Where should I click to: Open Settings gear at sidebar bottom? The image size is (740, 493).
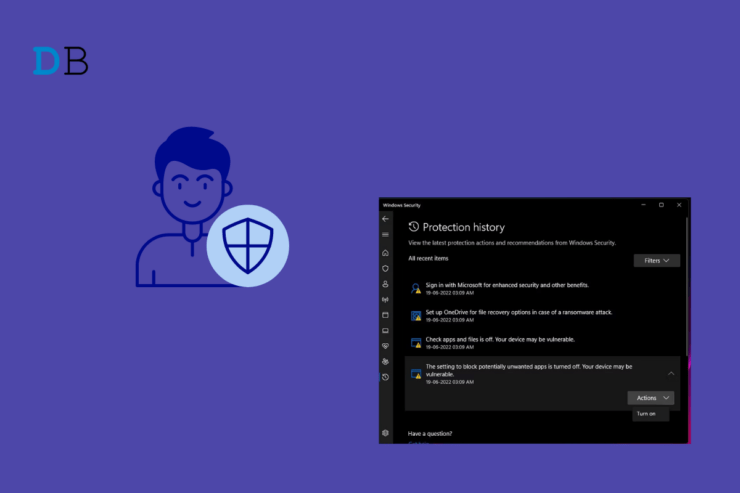tap(386, 432)
